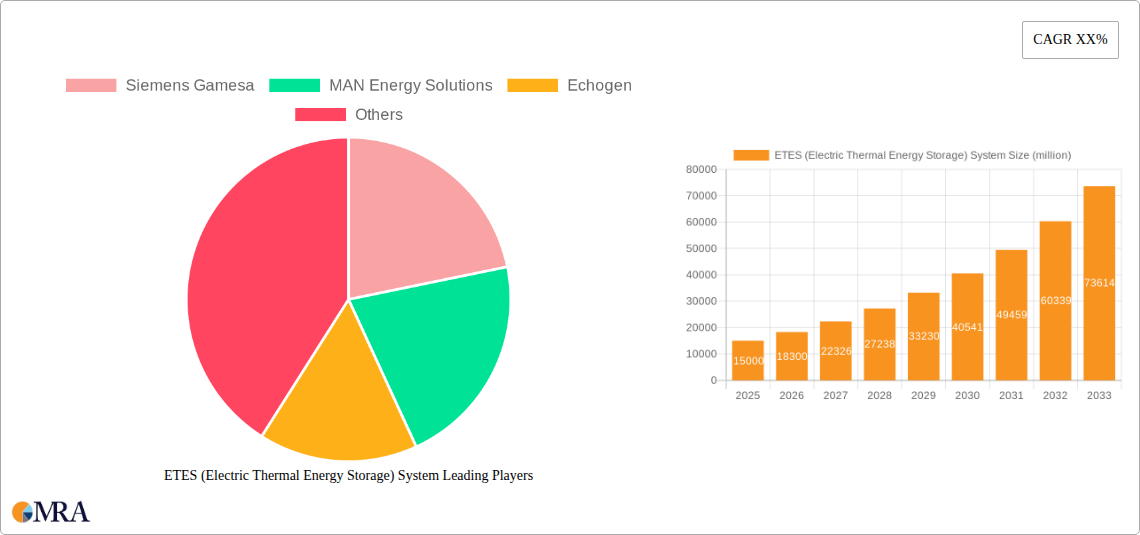This screenshot has width=1140, height=535.
Task: Hide the ETES System Size bar series
Action: point(902,155)
